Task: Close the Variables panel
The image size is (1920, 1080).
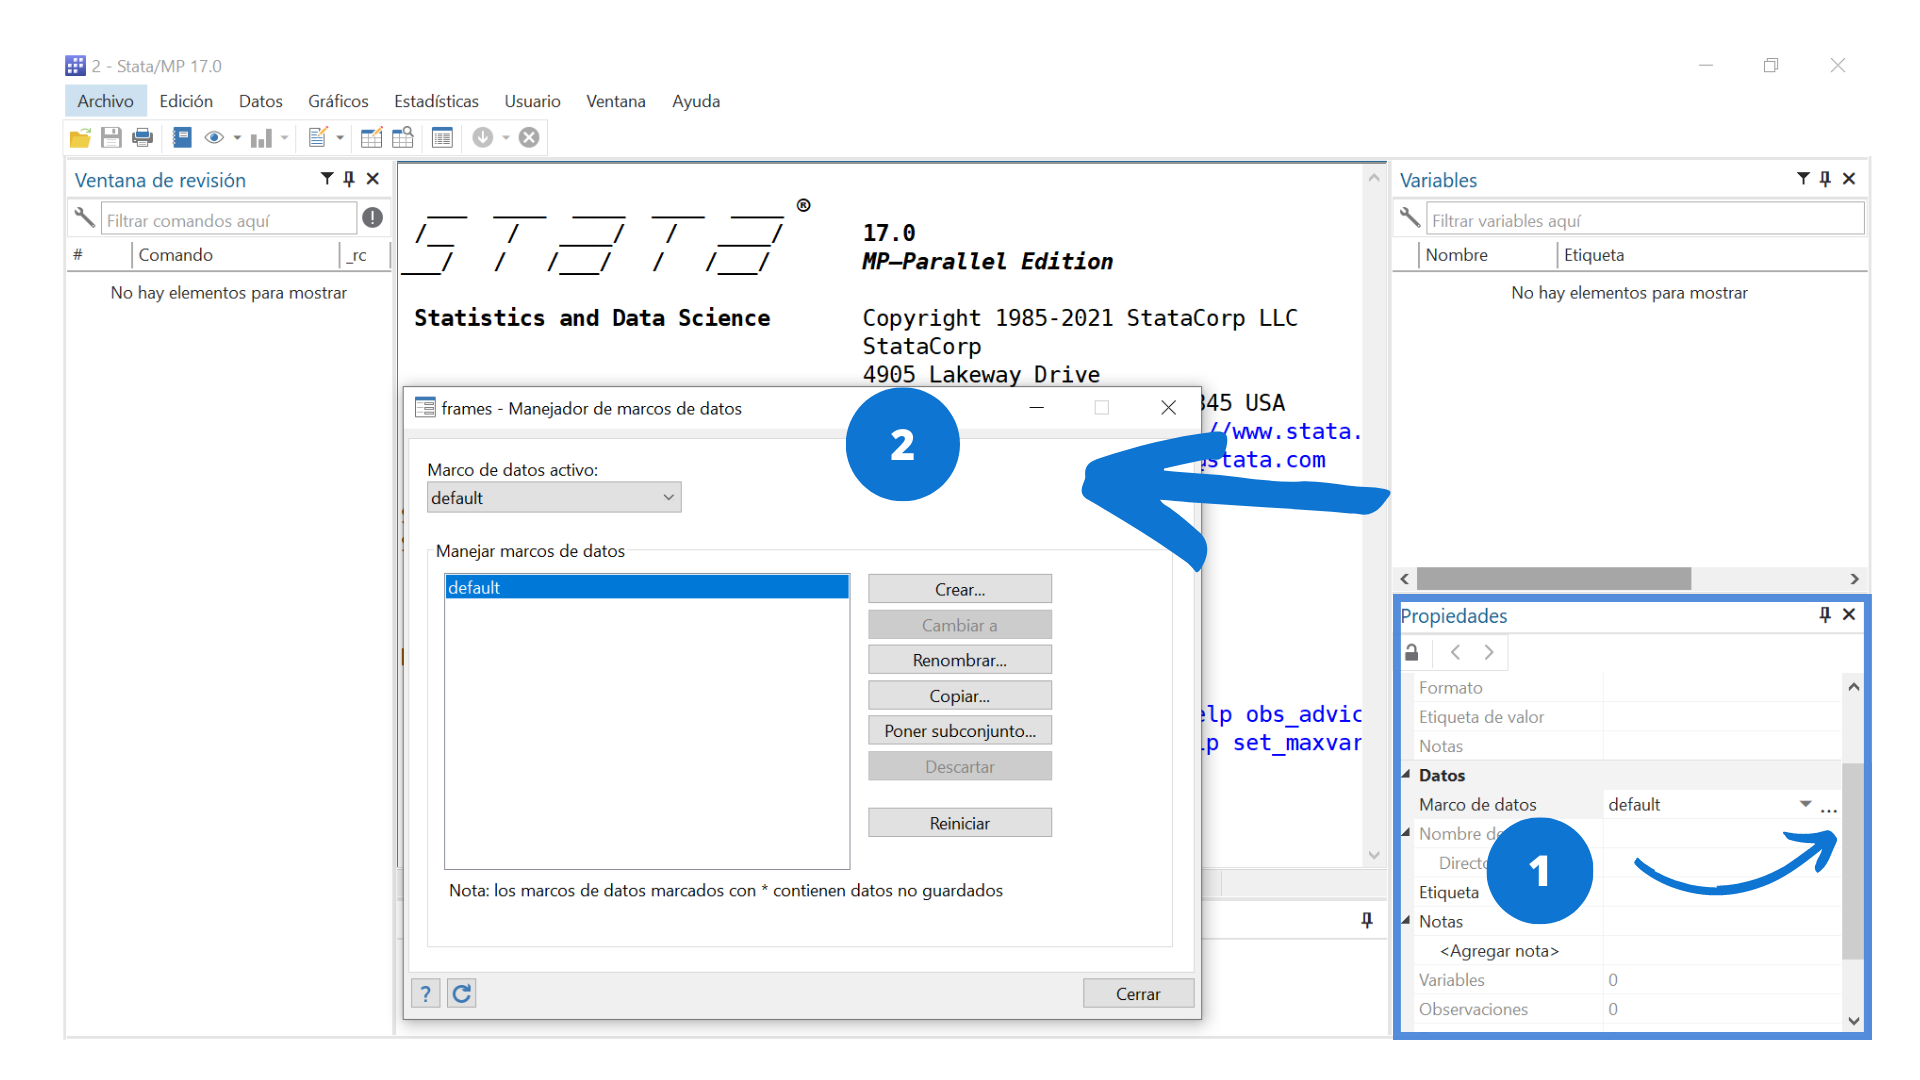Action: click(1849, 179)
